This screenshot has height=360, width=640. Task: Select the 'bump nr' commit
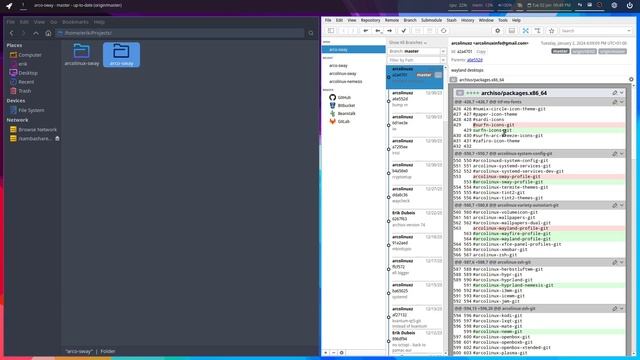(x=415, y=101)
